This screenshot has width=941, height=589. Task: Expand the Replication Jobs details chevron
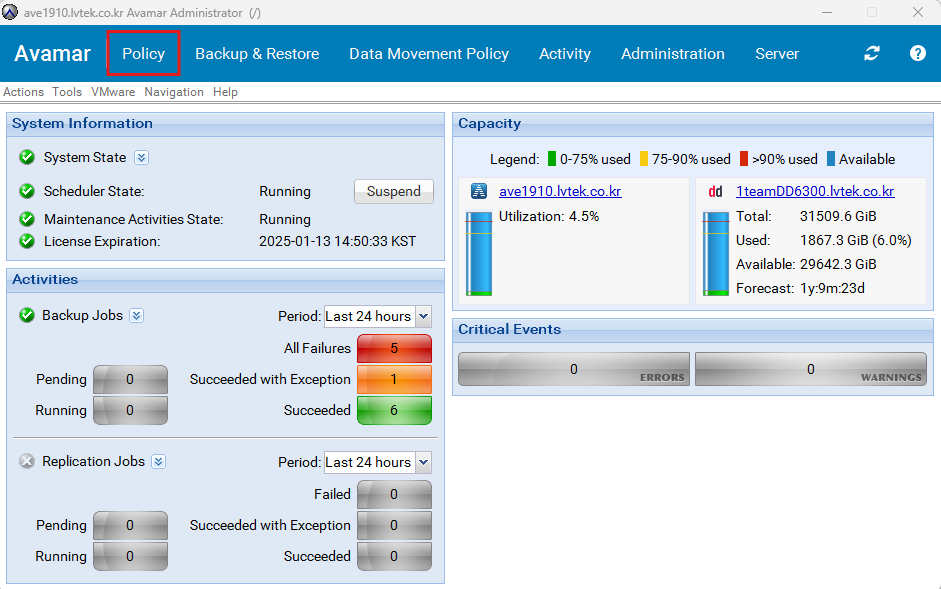tap(158, 462)
